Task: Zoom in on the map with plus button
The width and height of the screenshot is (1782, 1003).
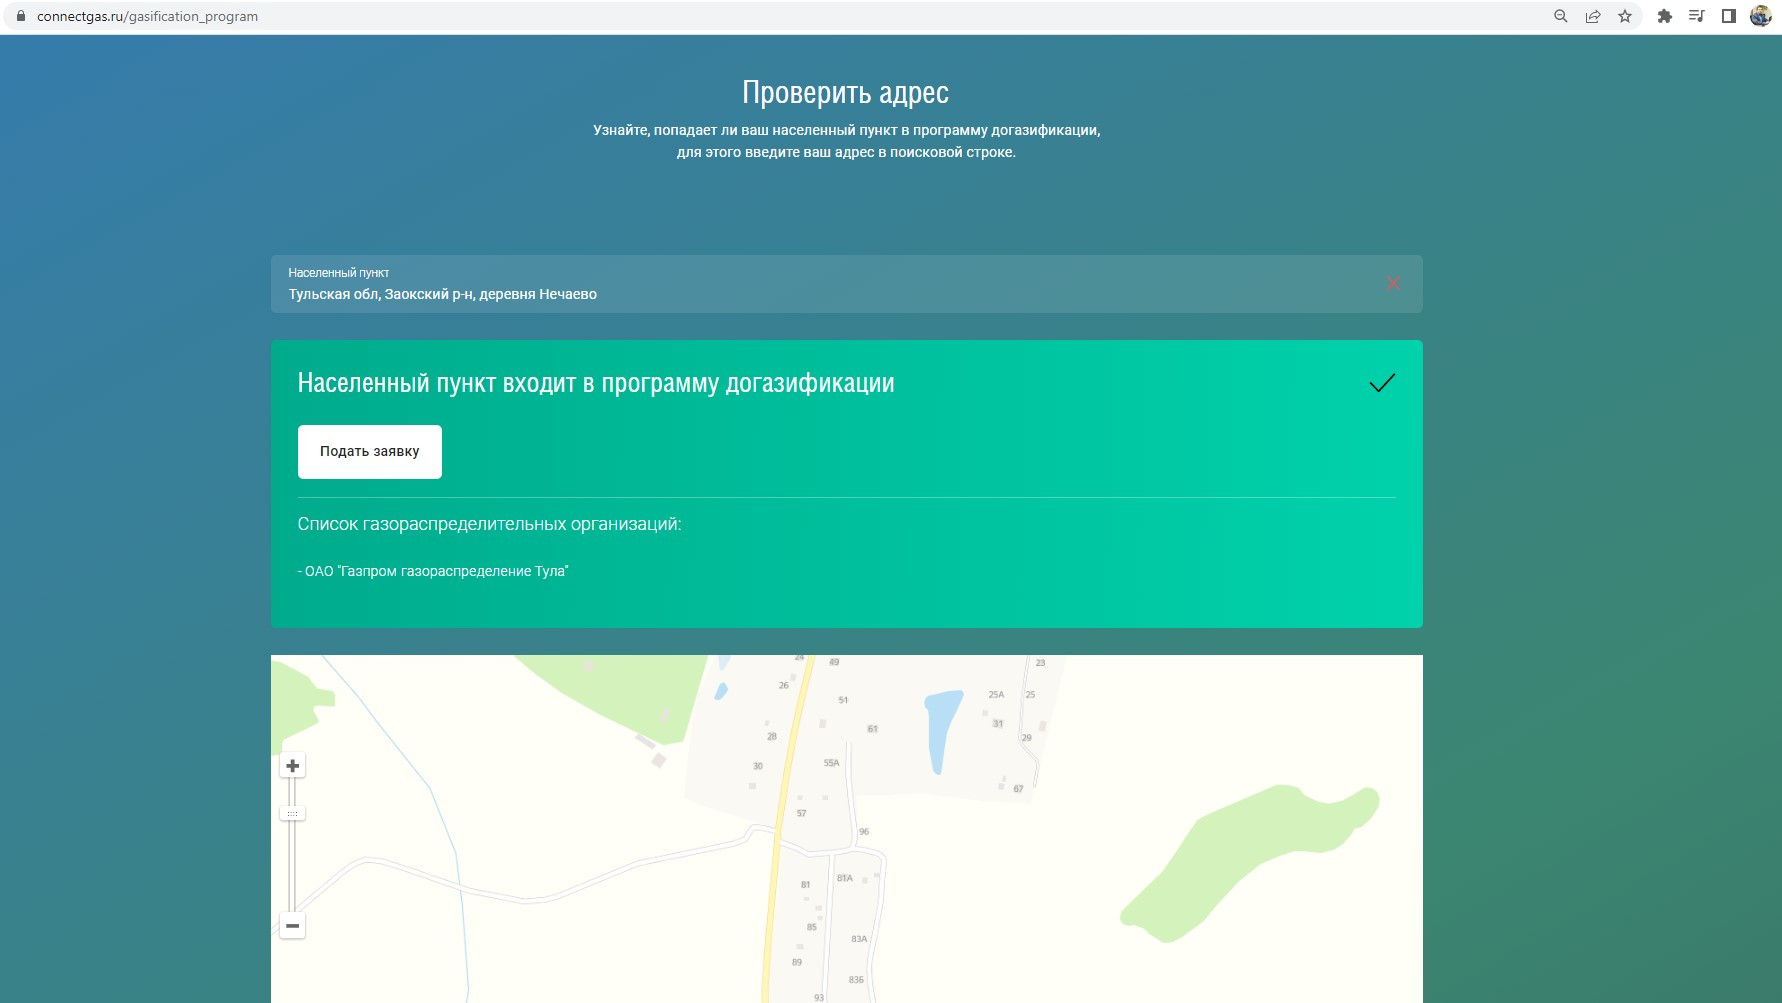Action: pyautogui.click(x=292, y=766)
